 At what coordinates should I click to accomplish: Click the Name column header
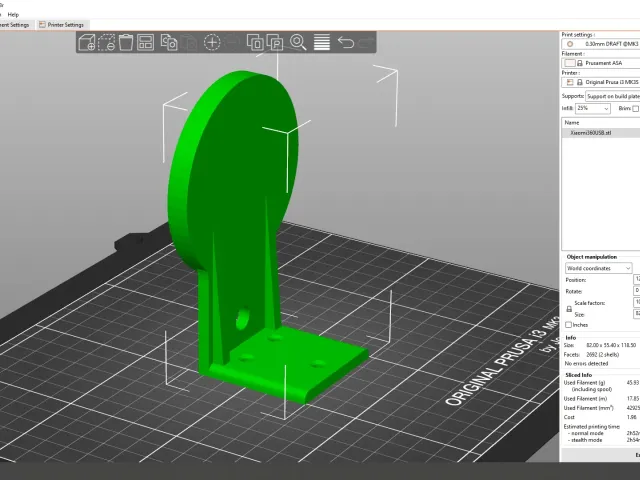tap(601, 122)
